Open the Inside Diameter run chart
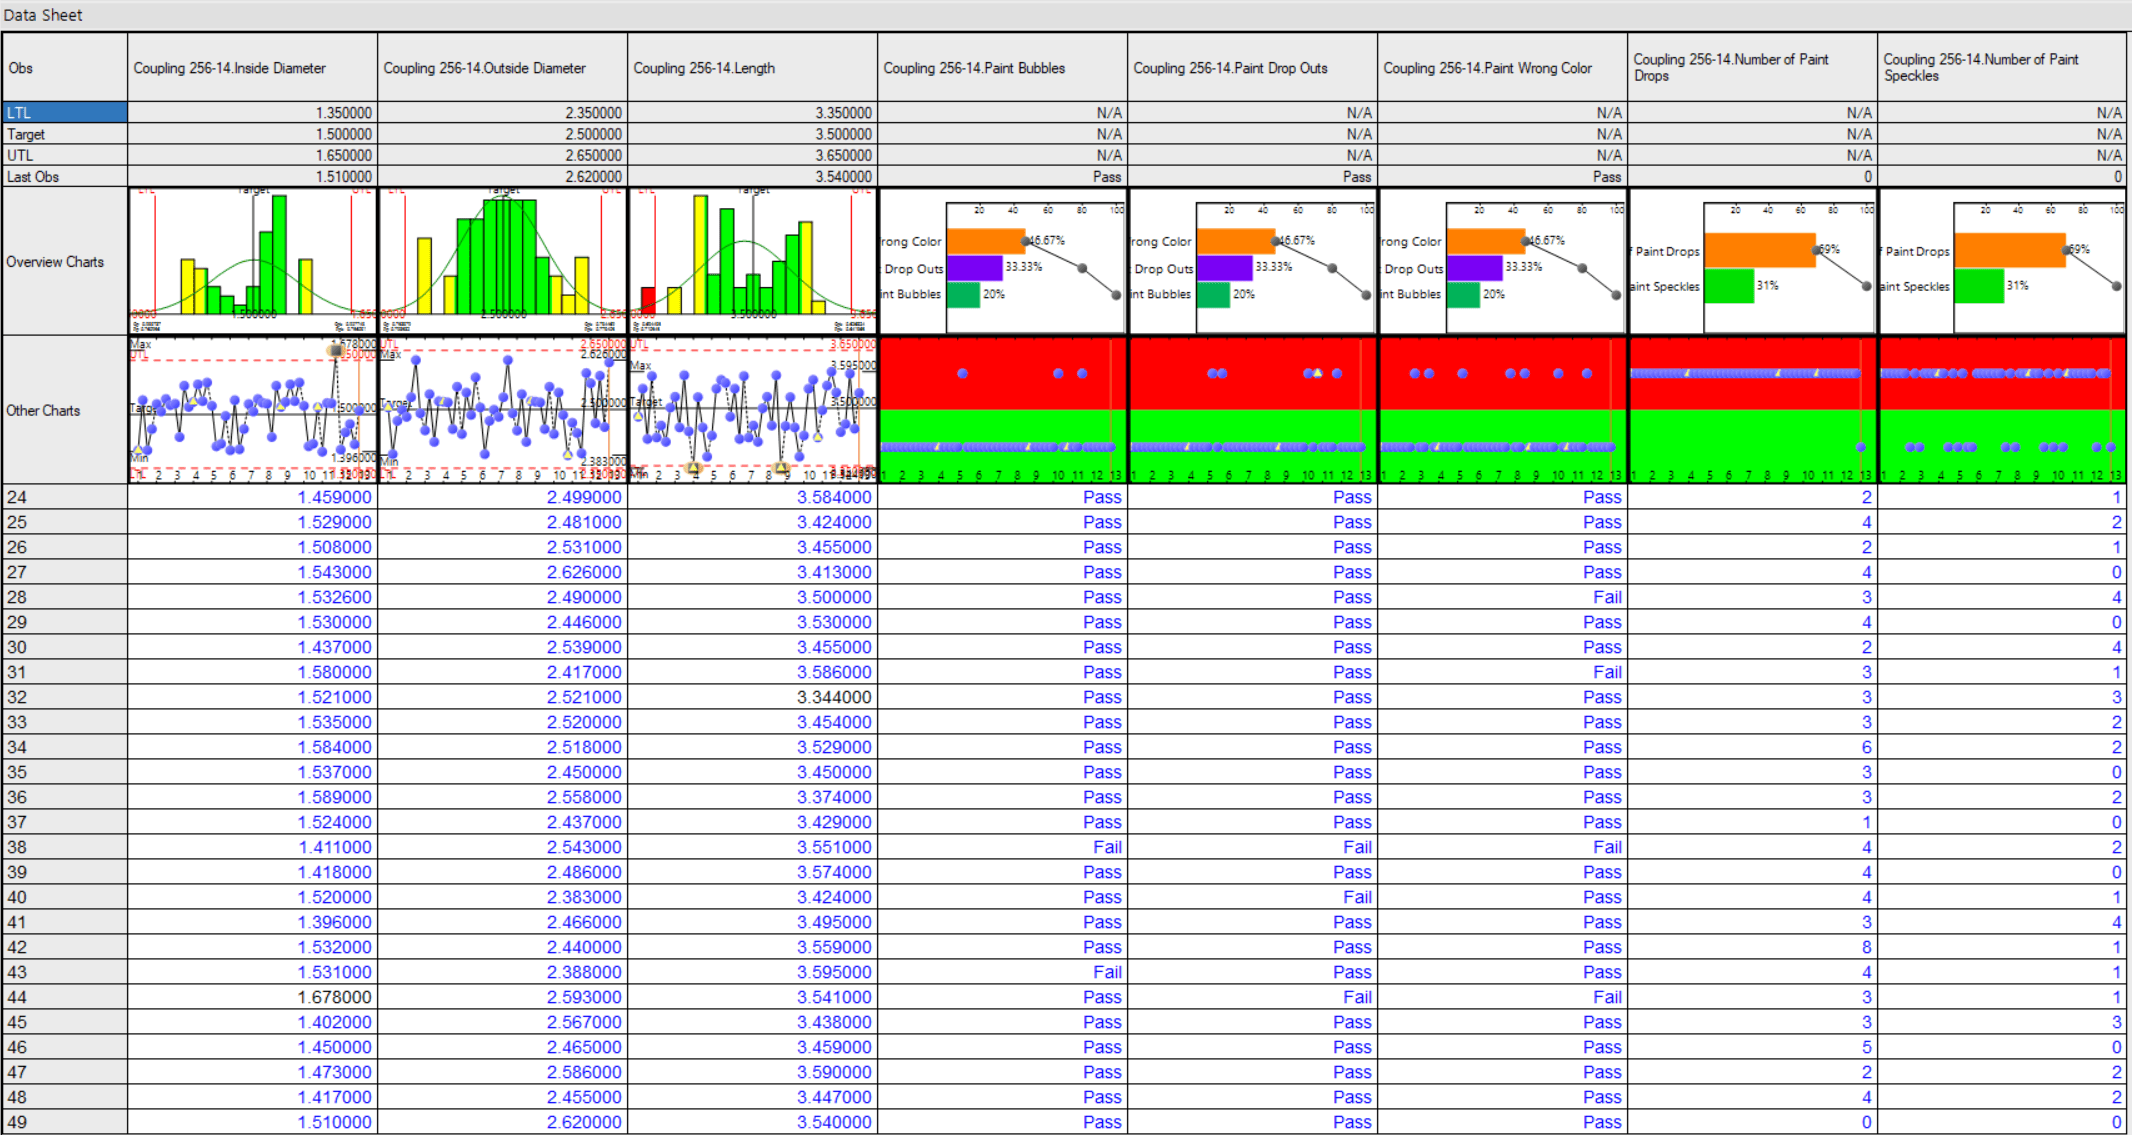Image resolution: width=2132 pixels, height=1135 pixels. click(253, 410)
